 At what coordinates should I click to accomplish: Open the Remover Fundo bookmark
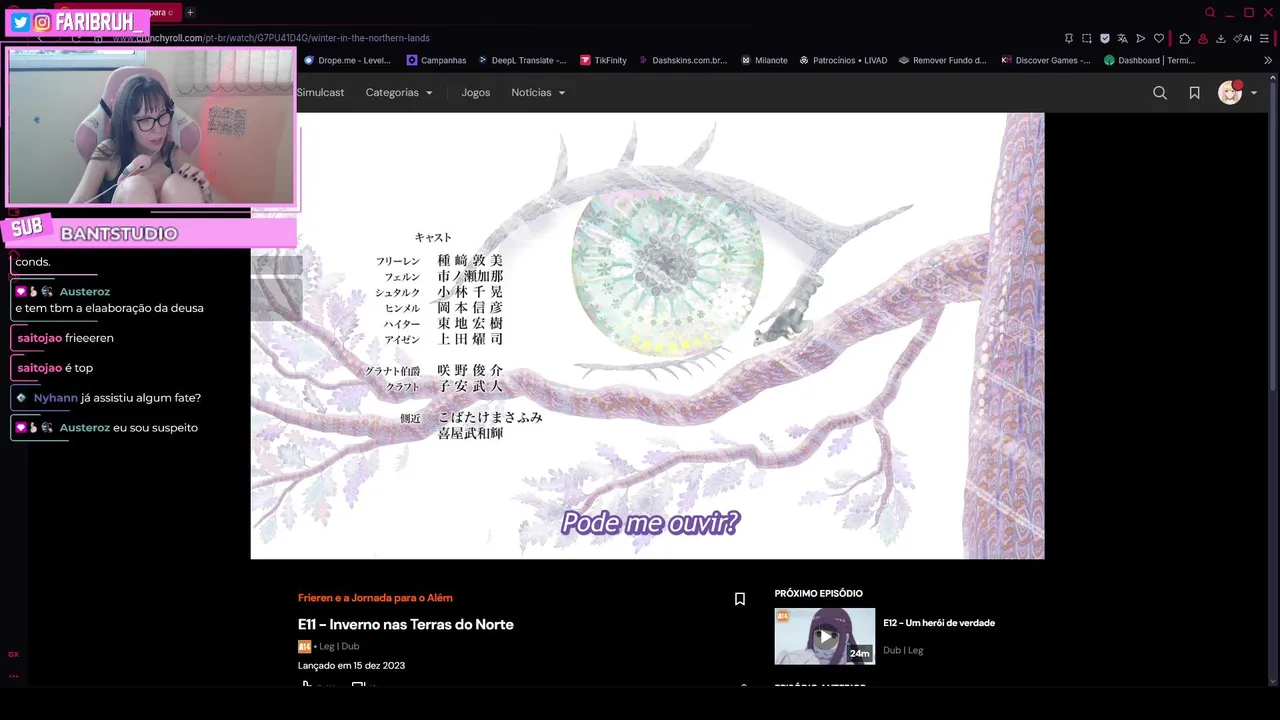942,60
